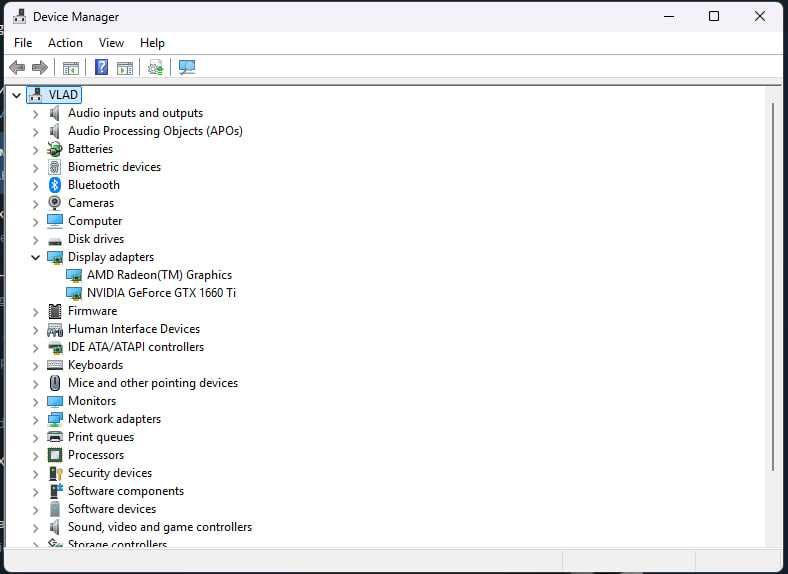Expand the Keyboards category arrow
Viewport: 788px width, 574px height.
pos(35,365)
